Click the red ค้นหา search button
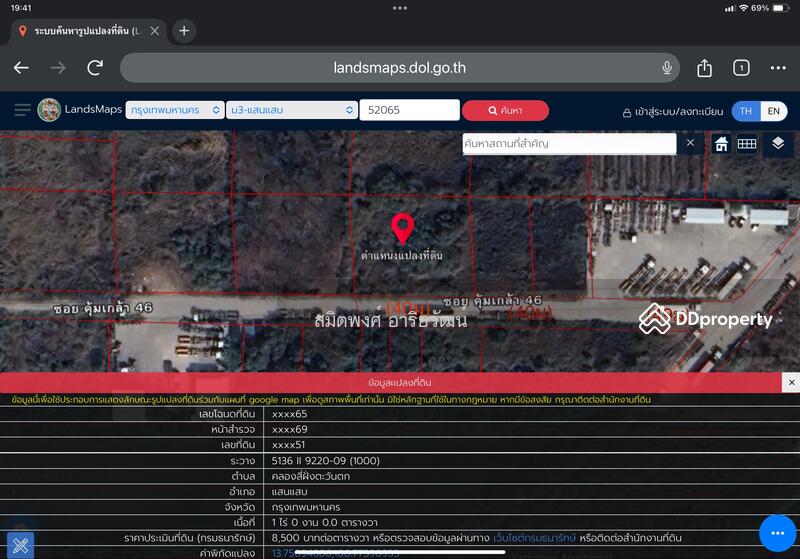Image resolution: width=800 pixels, height=559 pixels. tap(505, 110)
